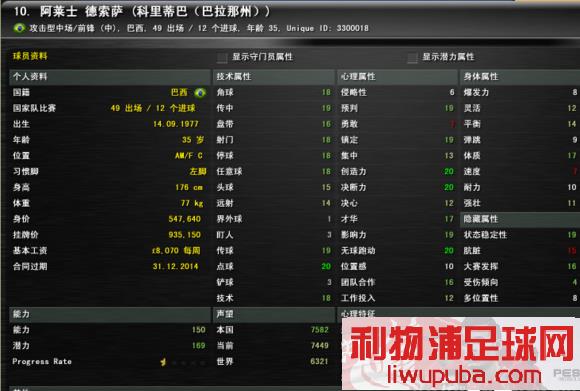Click the 身体属性 column header
Screen dimensions: 580x391
(x=520, y=77)
